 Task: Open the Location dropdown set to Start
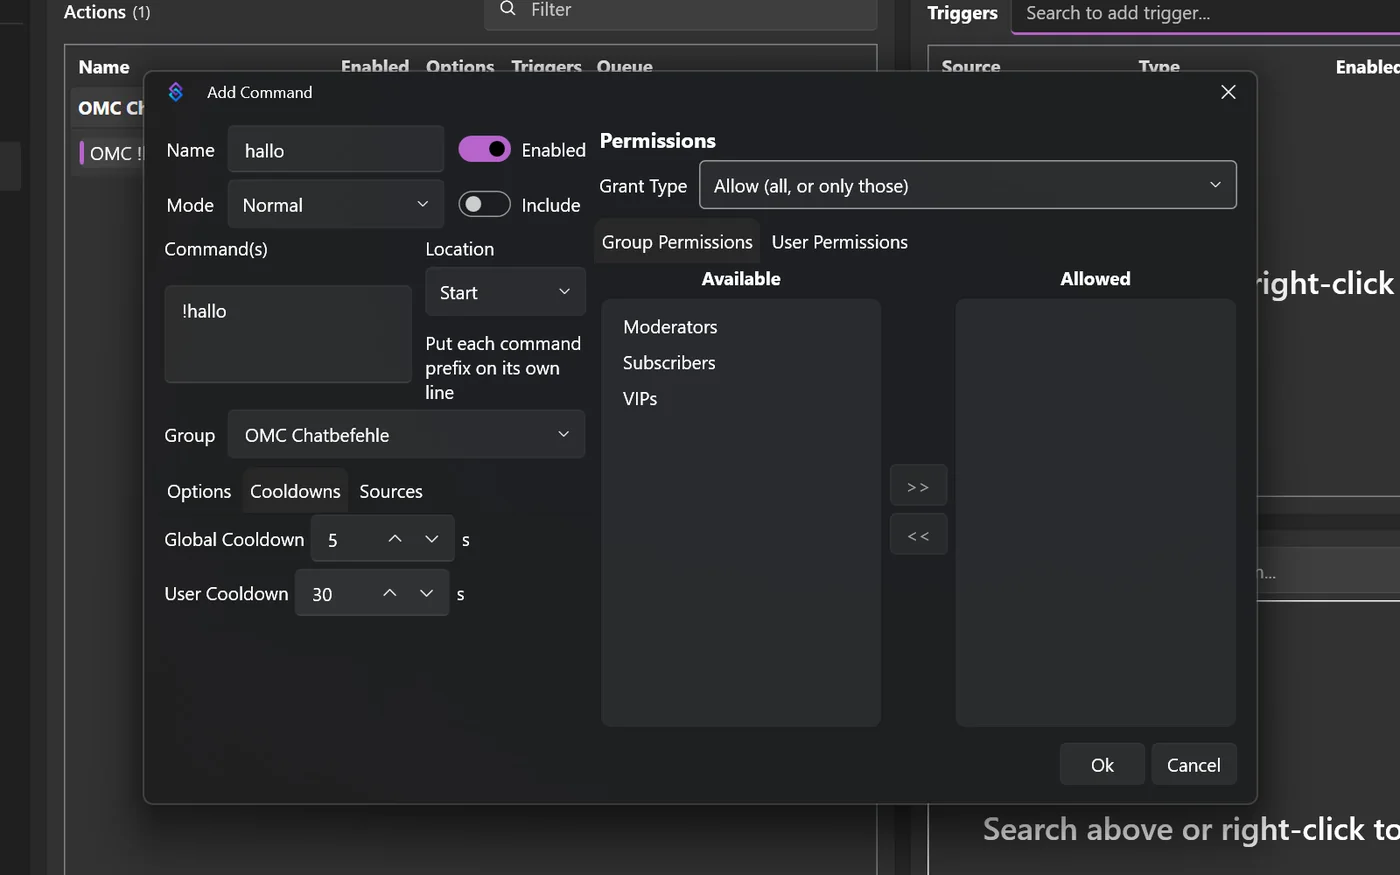click(505, 292)
